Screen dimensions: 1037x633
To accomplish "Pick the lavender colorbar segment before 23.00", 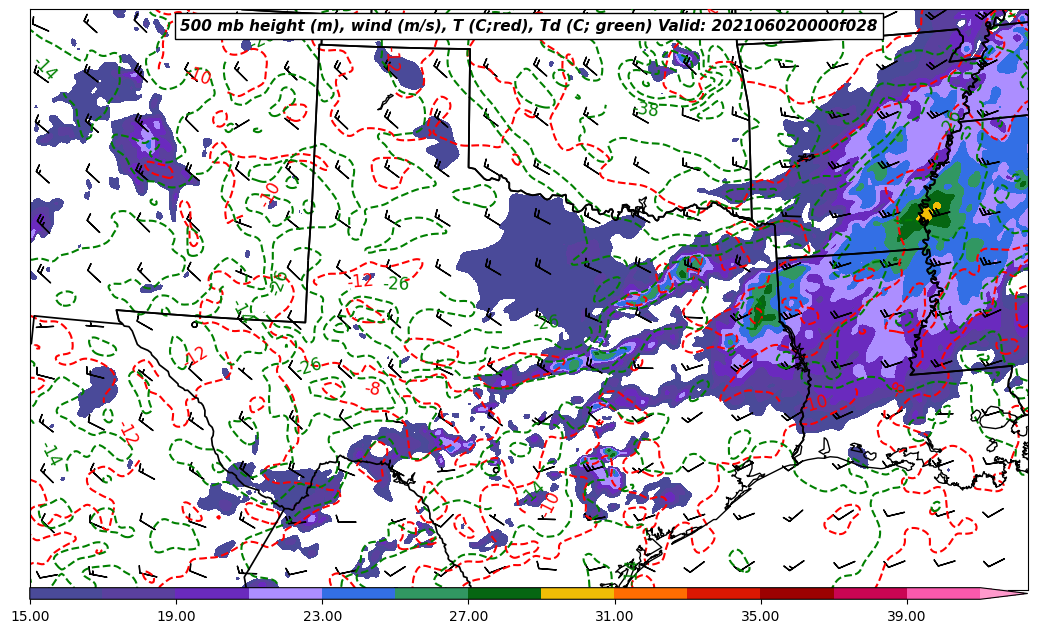I will click(x=286, y=593).
